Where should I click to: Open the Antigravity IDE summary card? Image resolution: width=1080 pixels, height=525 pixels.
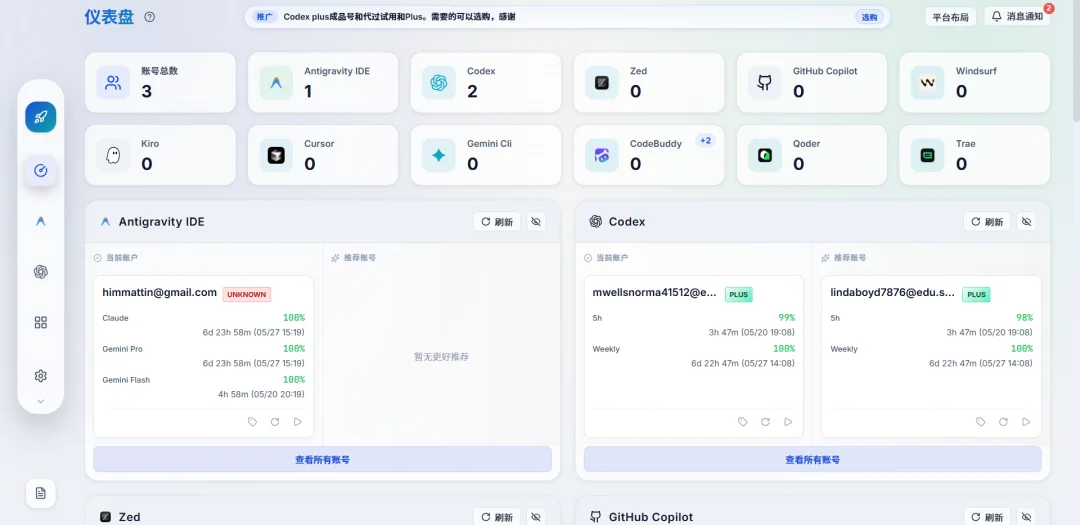click(323, 83)
